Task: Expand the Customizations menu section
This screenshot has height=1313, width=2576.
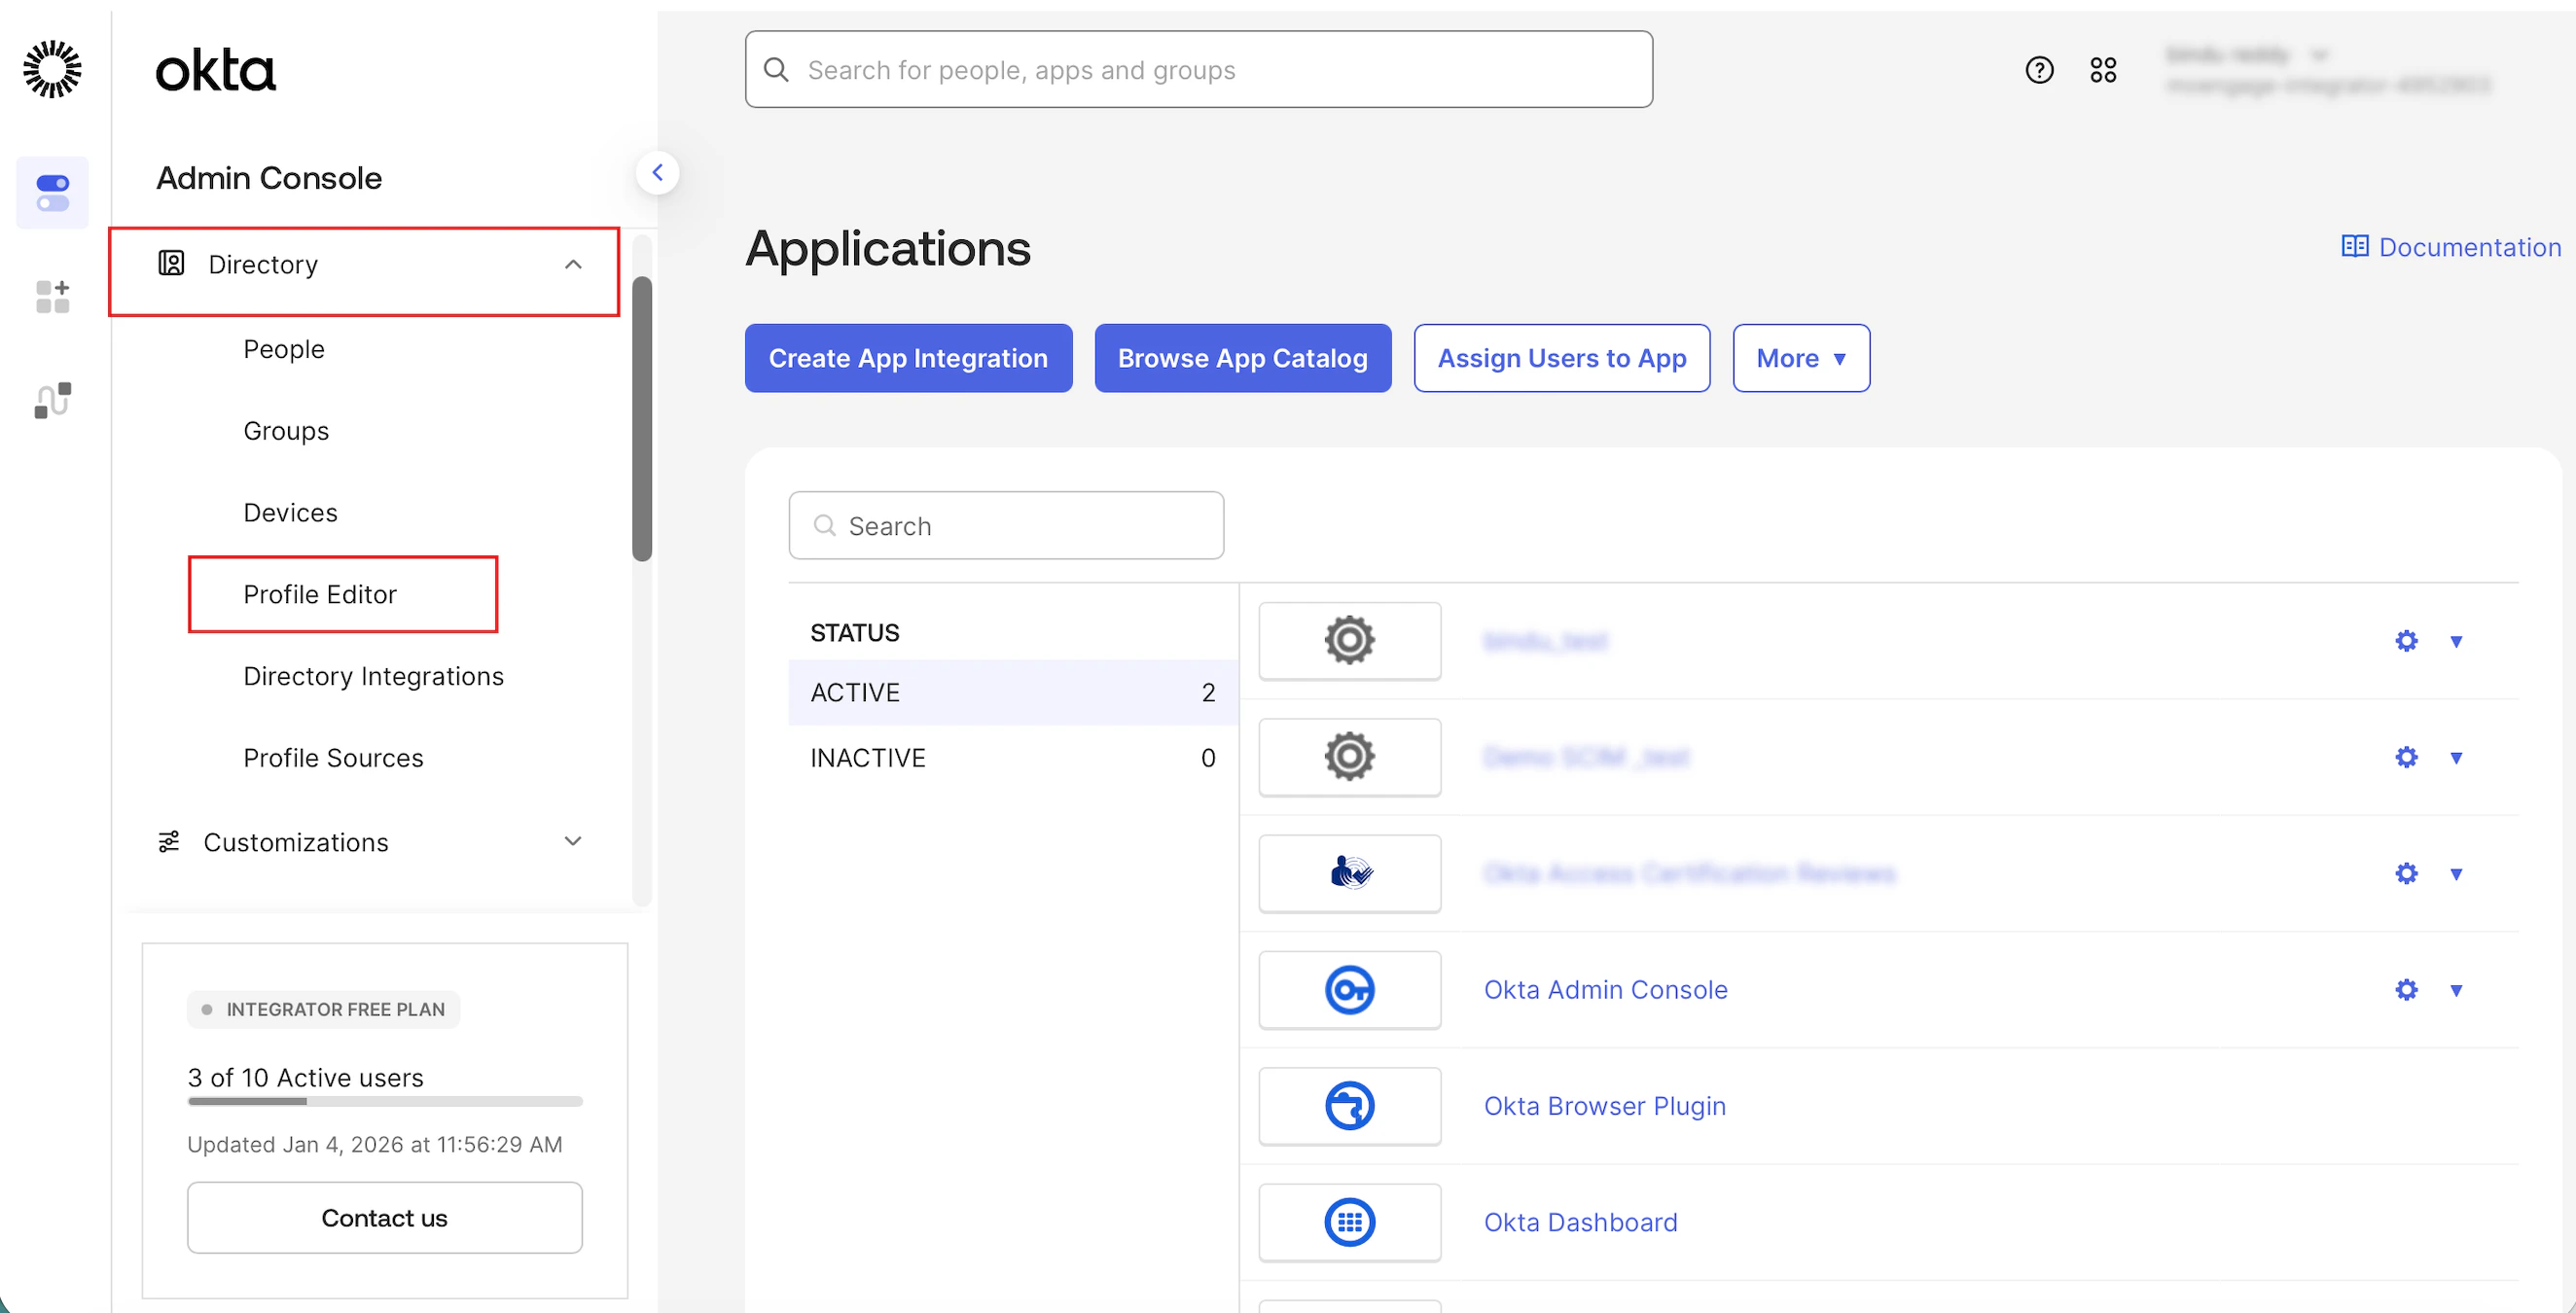Action: [573, 842]
